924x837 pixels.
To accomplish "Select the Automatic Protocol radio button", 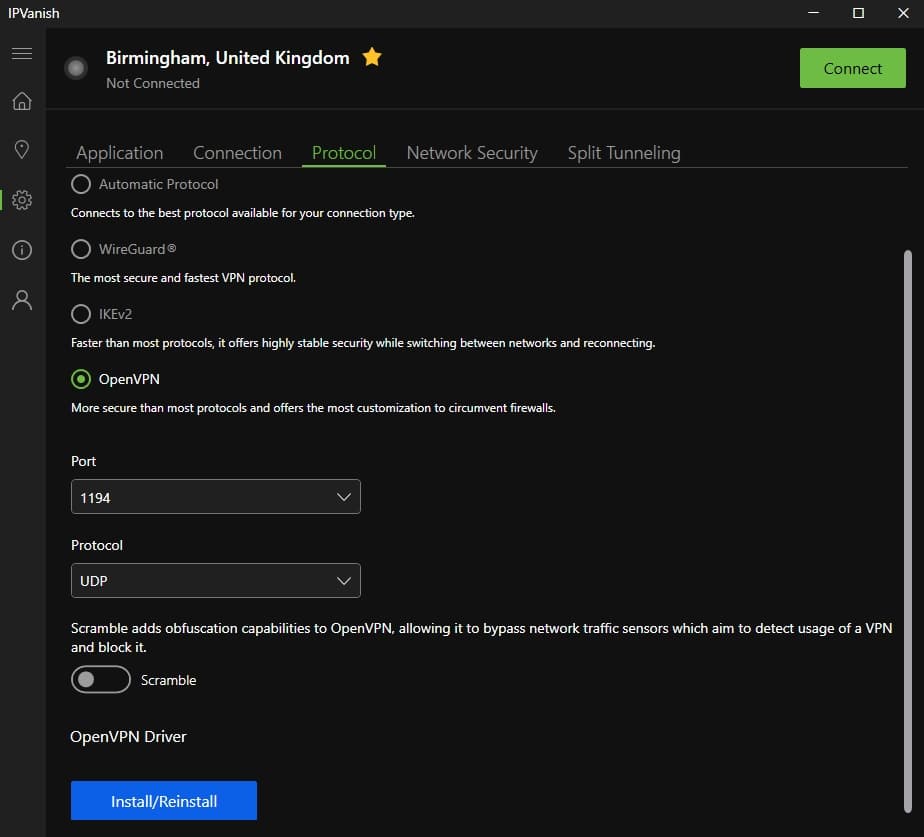I will coord(81,184).
